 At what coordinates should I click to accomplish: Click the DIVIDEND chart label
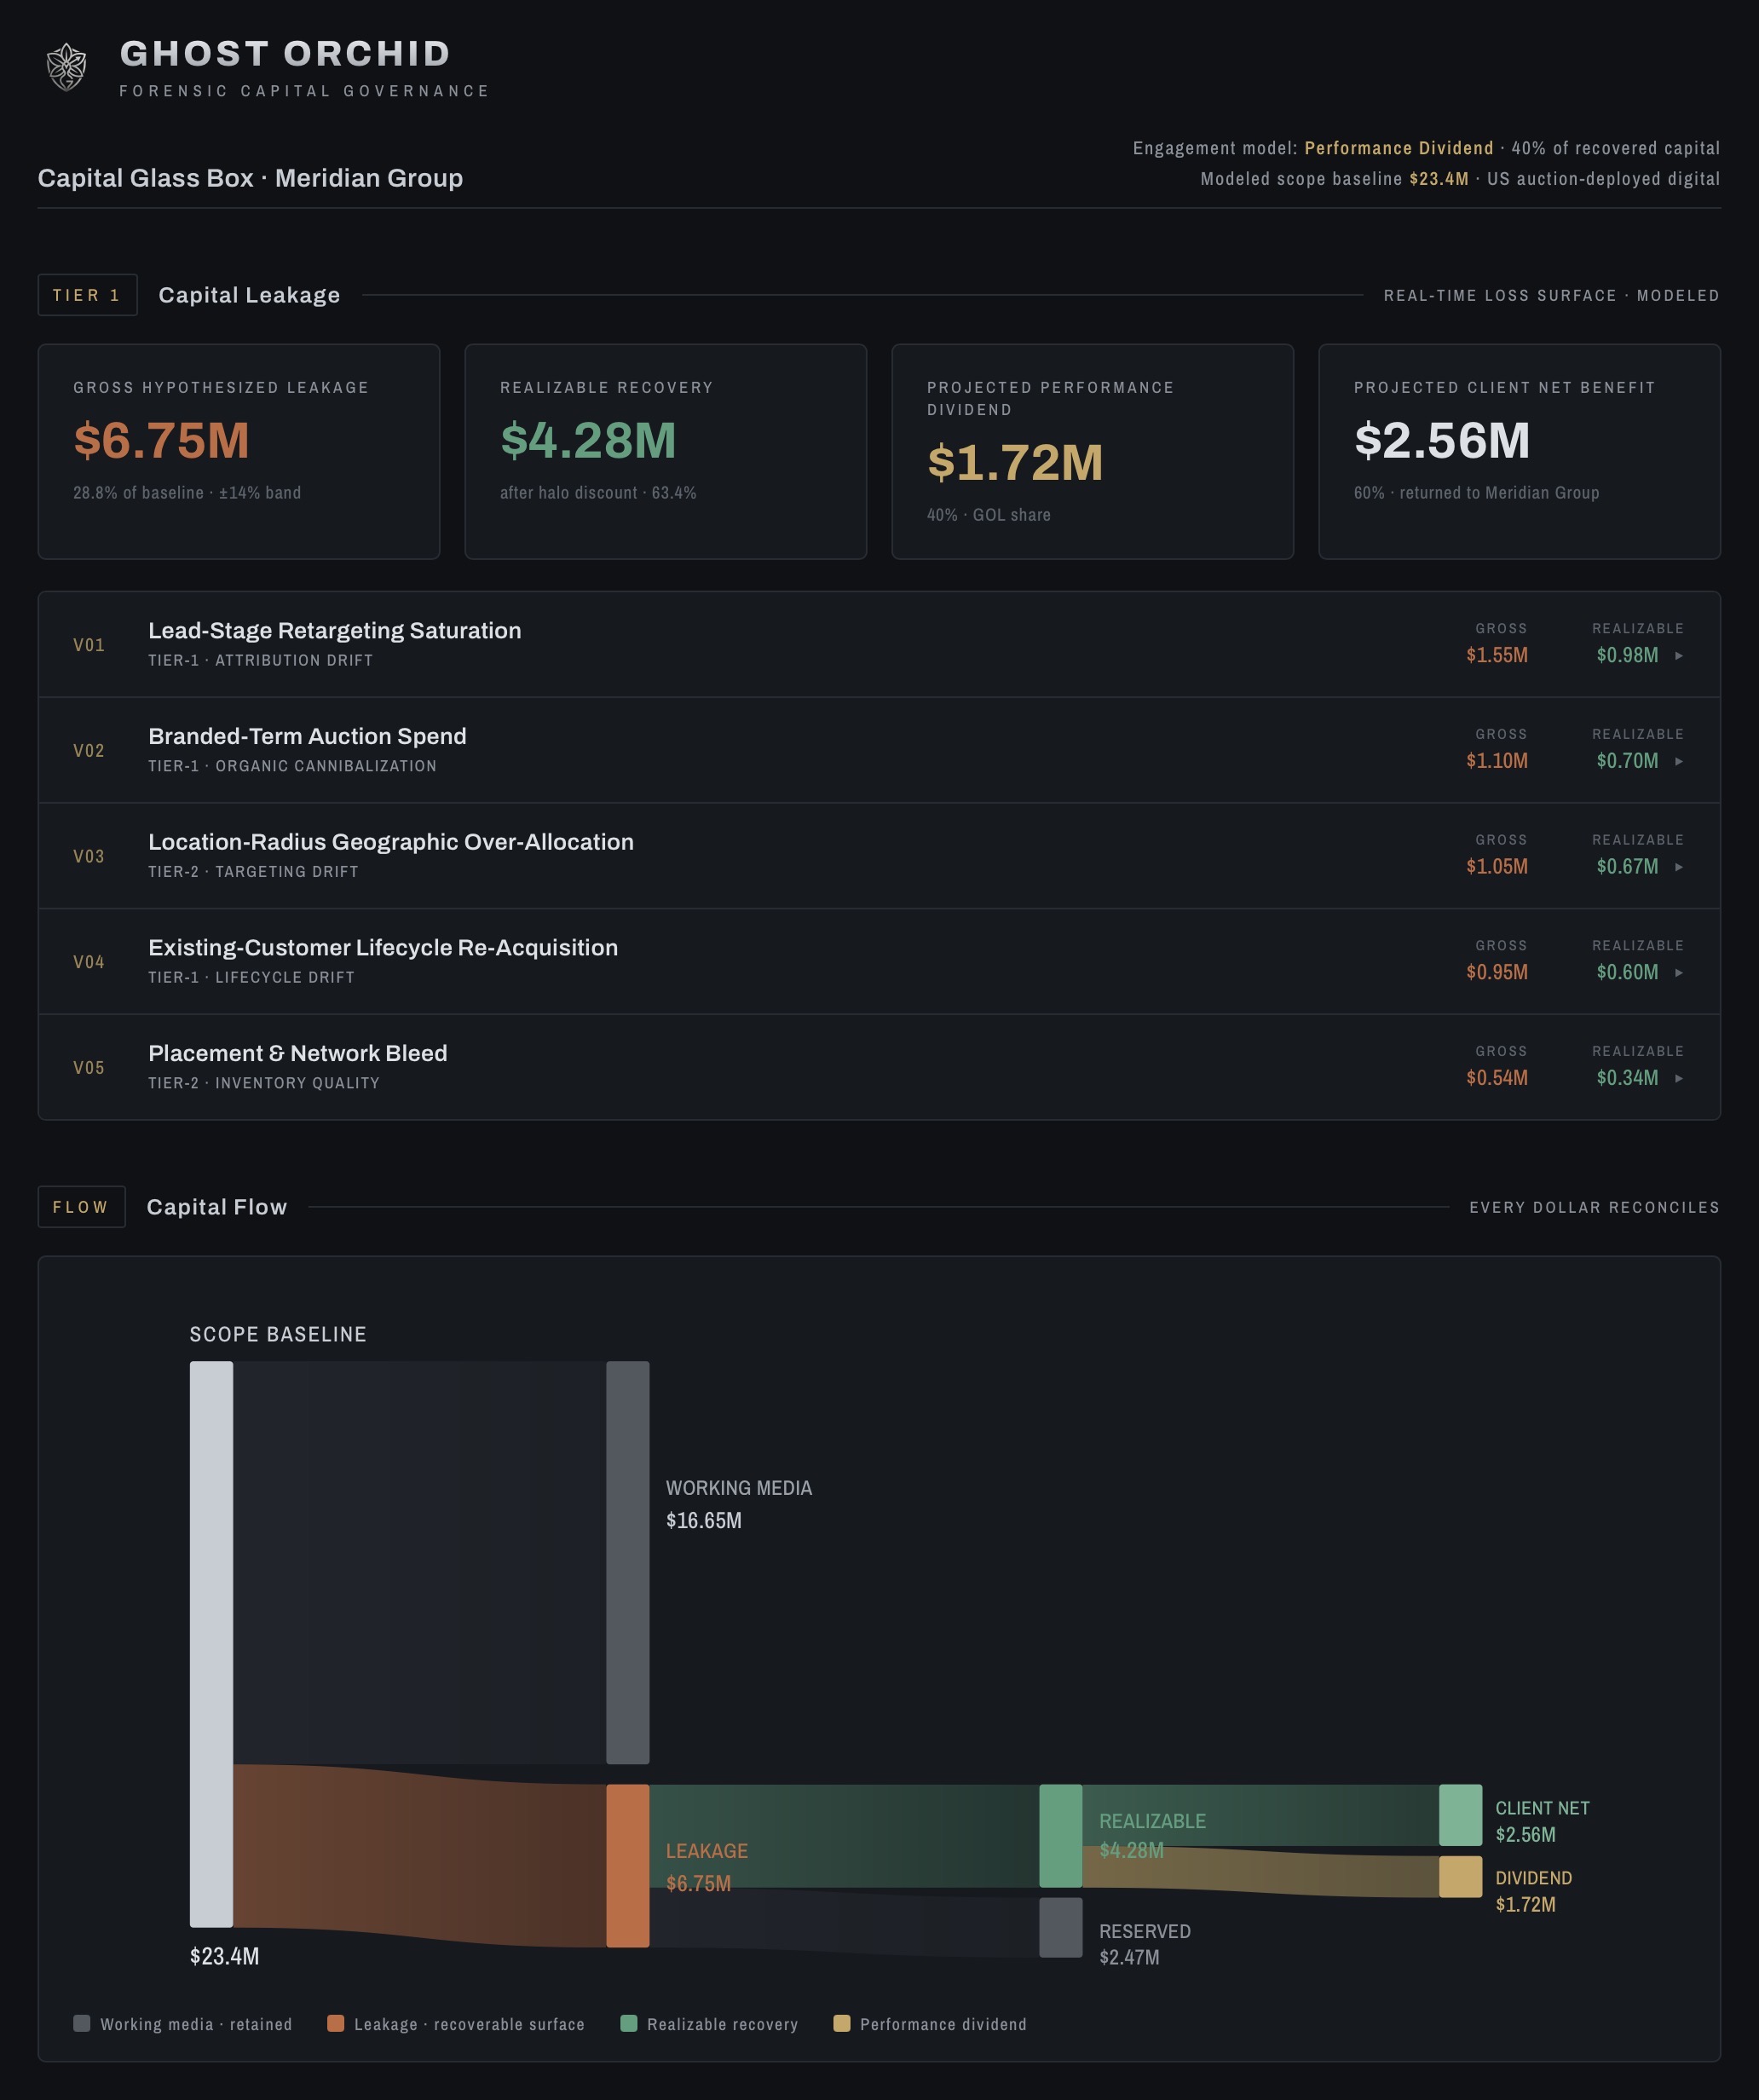pos(1533,1878)
